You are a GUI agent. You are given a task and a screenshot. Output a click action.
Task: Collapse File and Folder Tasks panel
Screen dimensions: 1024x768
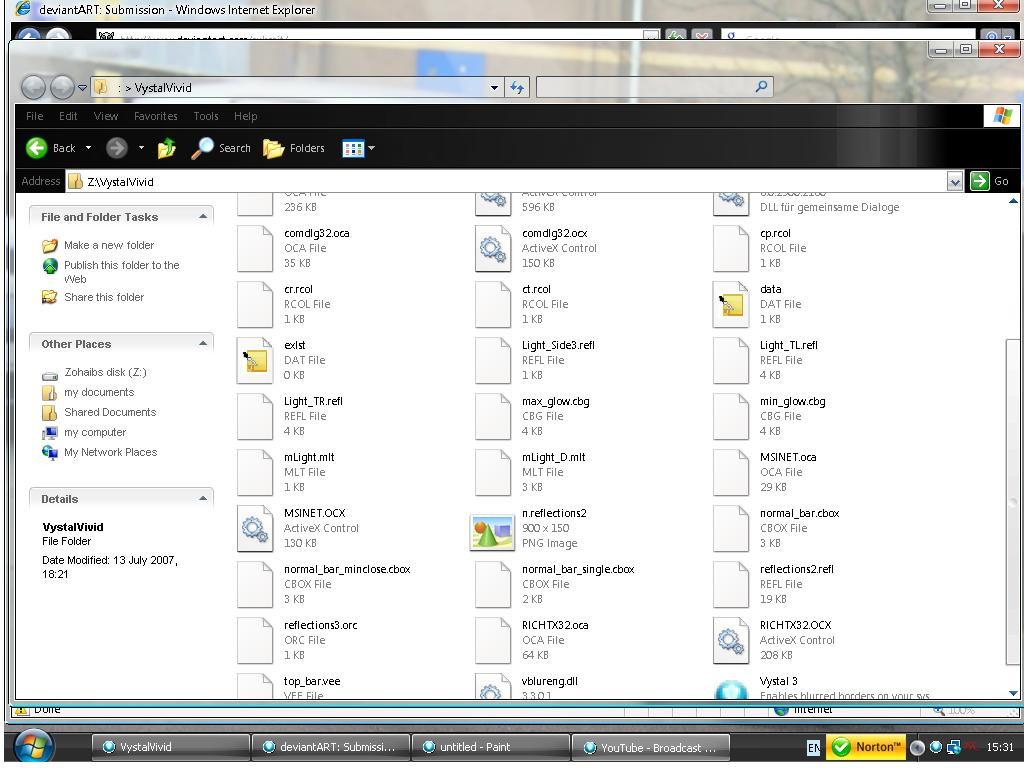click(202, 216)
